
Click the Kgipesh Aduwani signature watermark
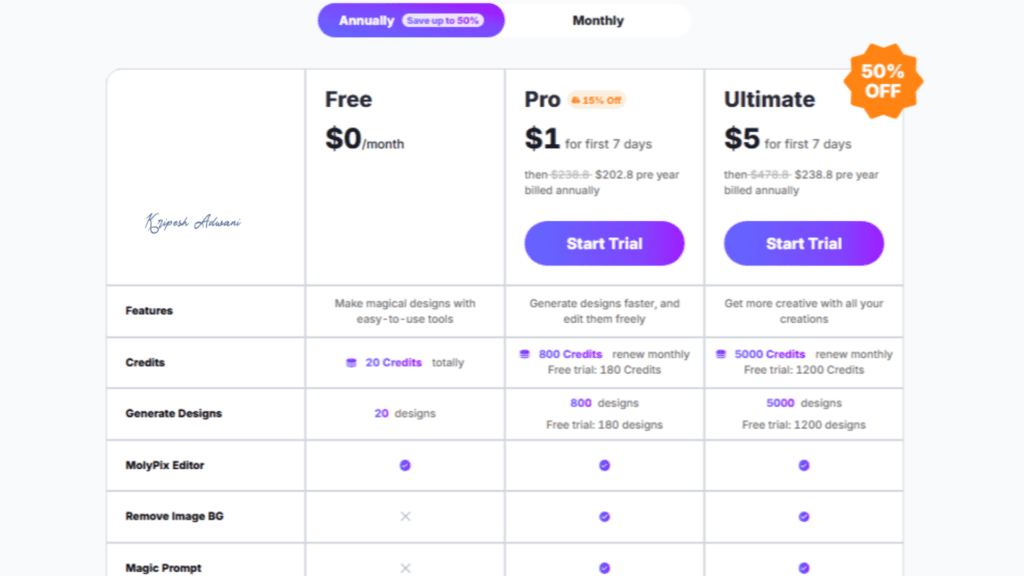pyautogui.click(x=193, y=222)
